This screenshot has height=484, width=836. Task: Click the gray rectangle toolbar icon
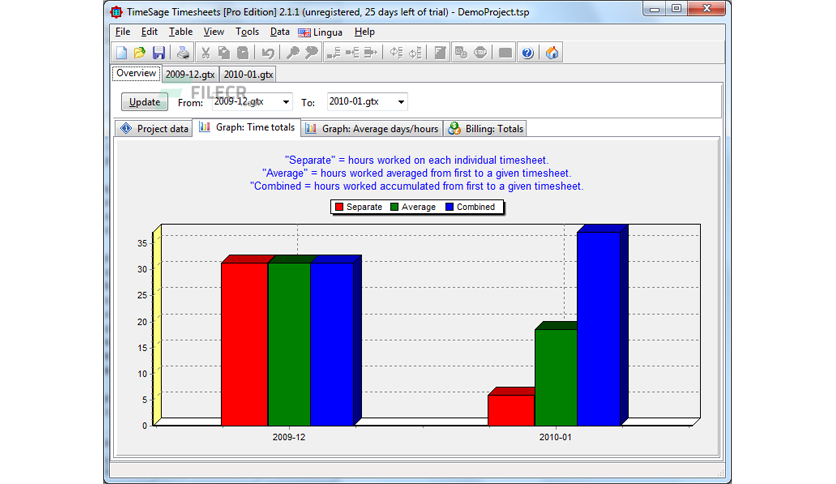505,52
